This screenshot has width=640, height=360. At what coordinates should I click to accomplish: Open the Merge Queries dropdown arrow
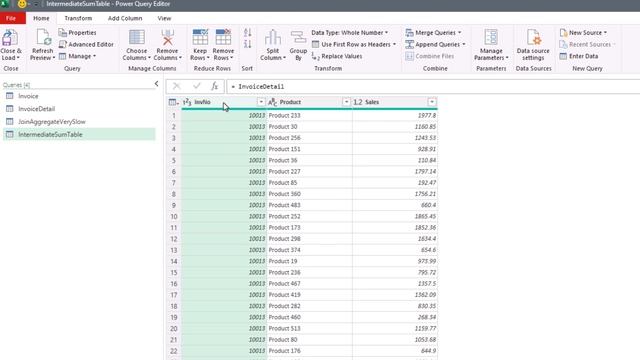coord(459,33)
